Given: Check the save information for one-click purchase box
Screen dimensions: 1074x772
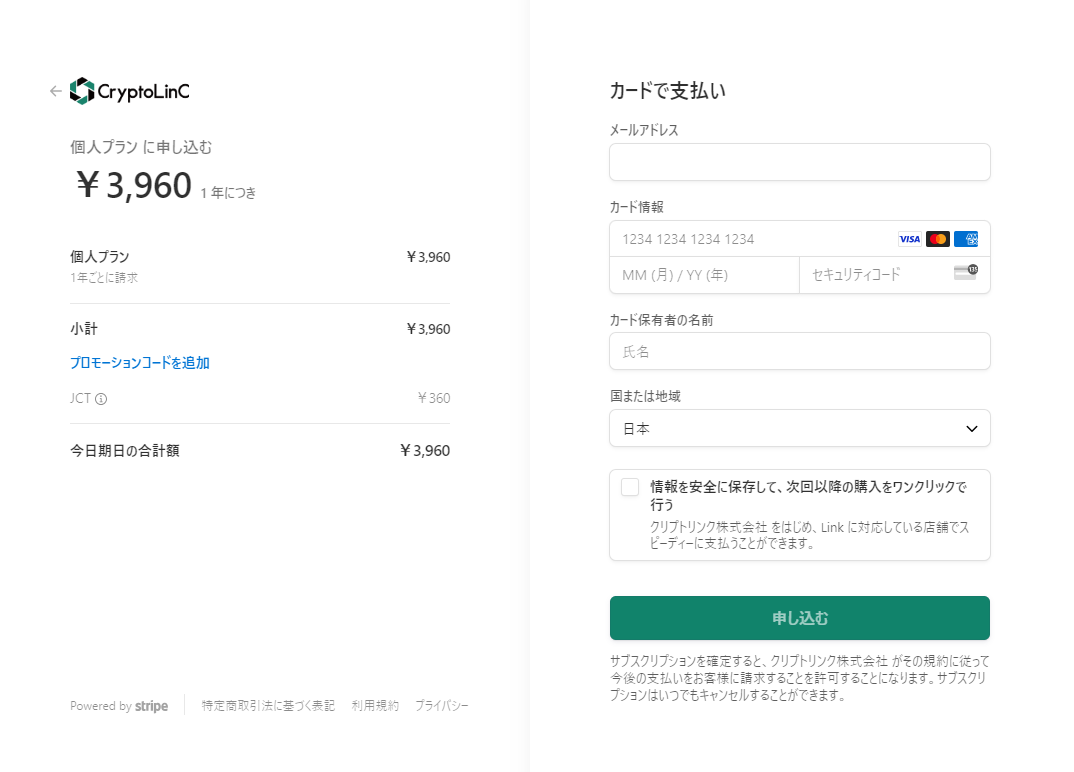Looking at the screenshot, I should 629,487.
